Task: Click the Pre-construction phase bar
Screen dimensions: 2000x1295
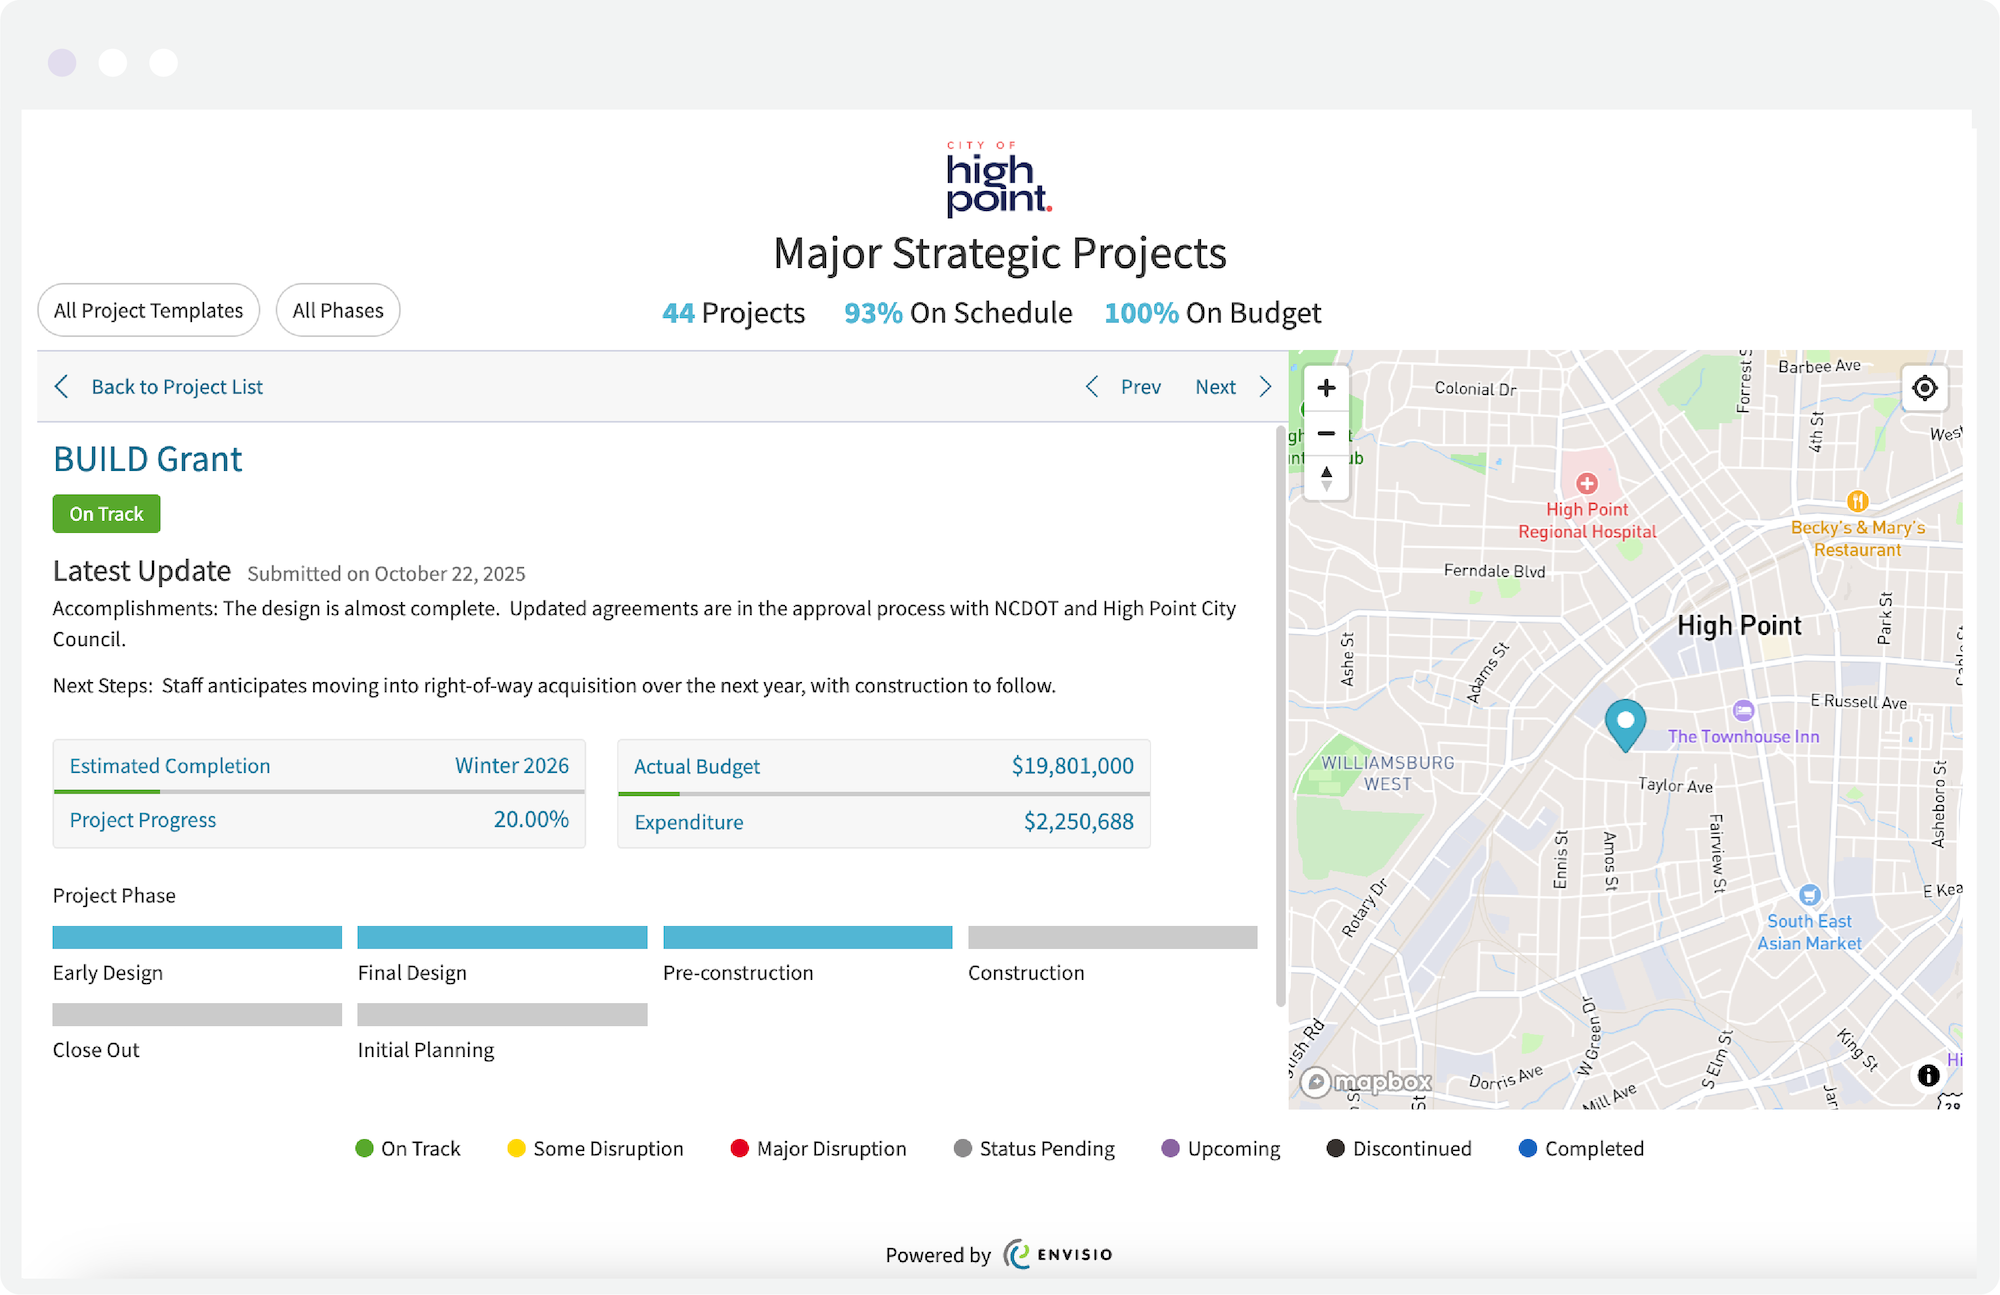Action: pos(806,937)
